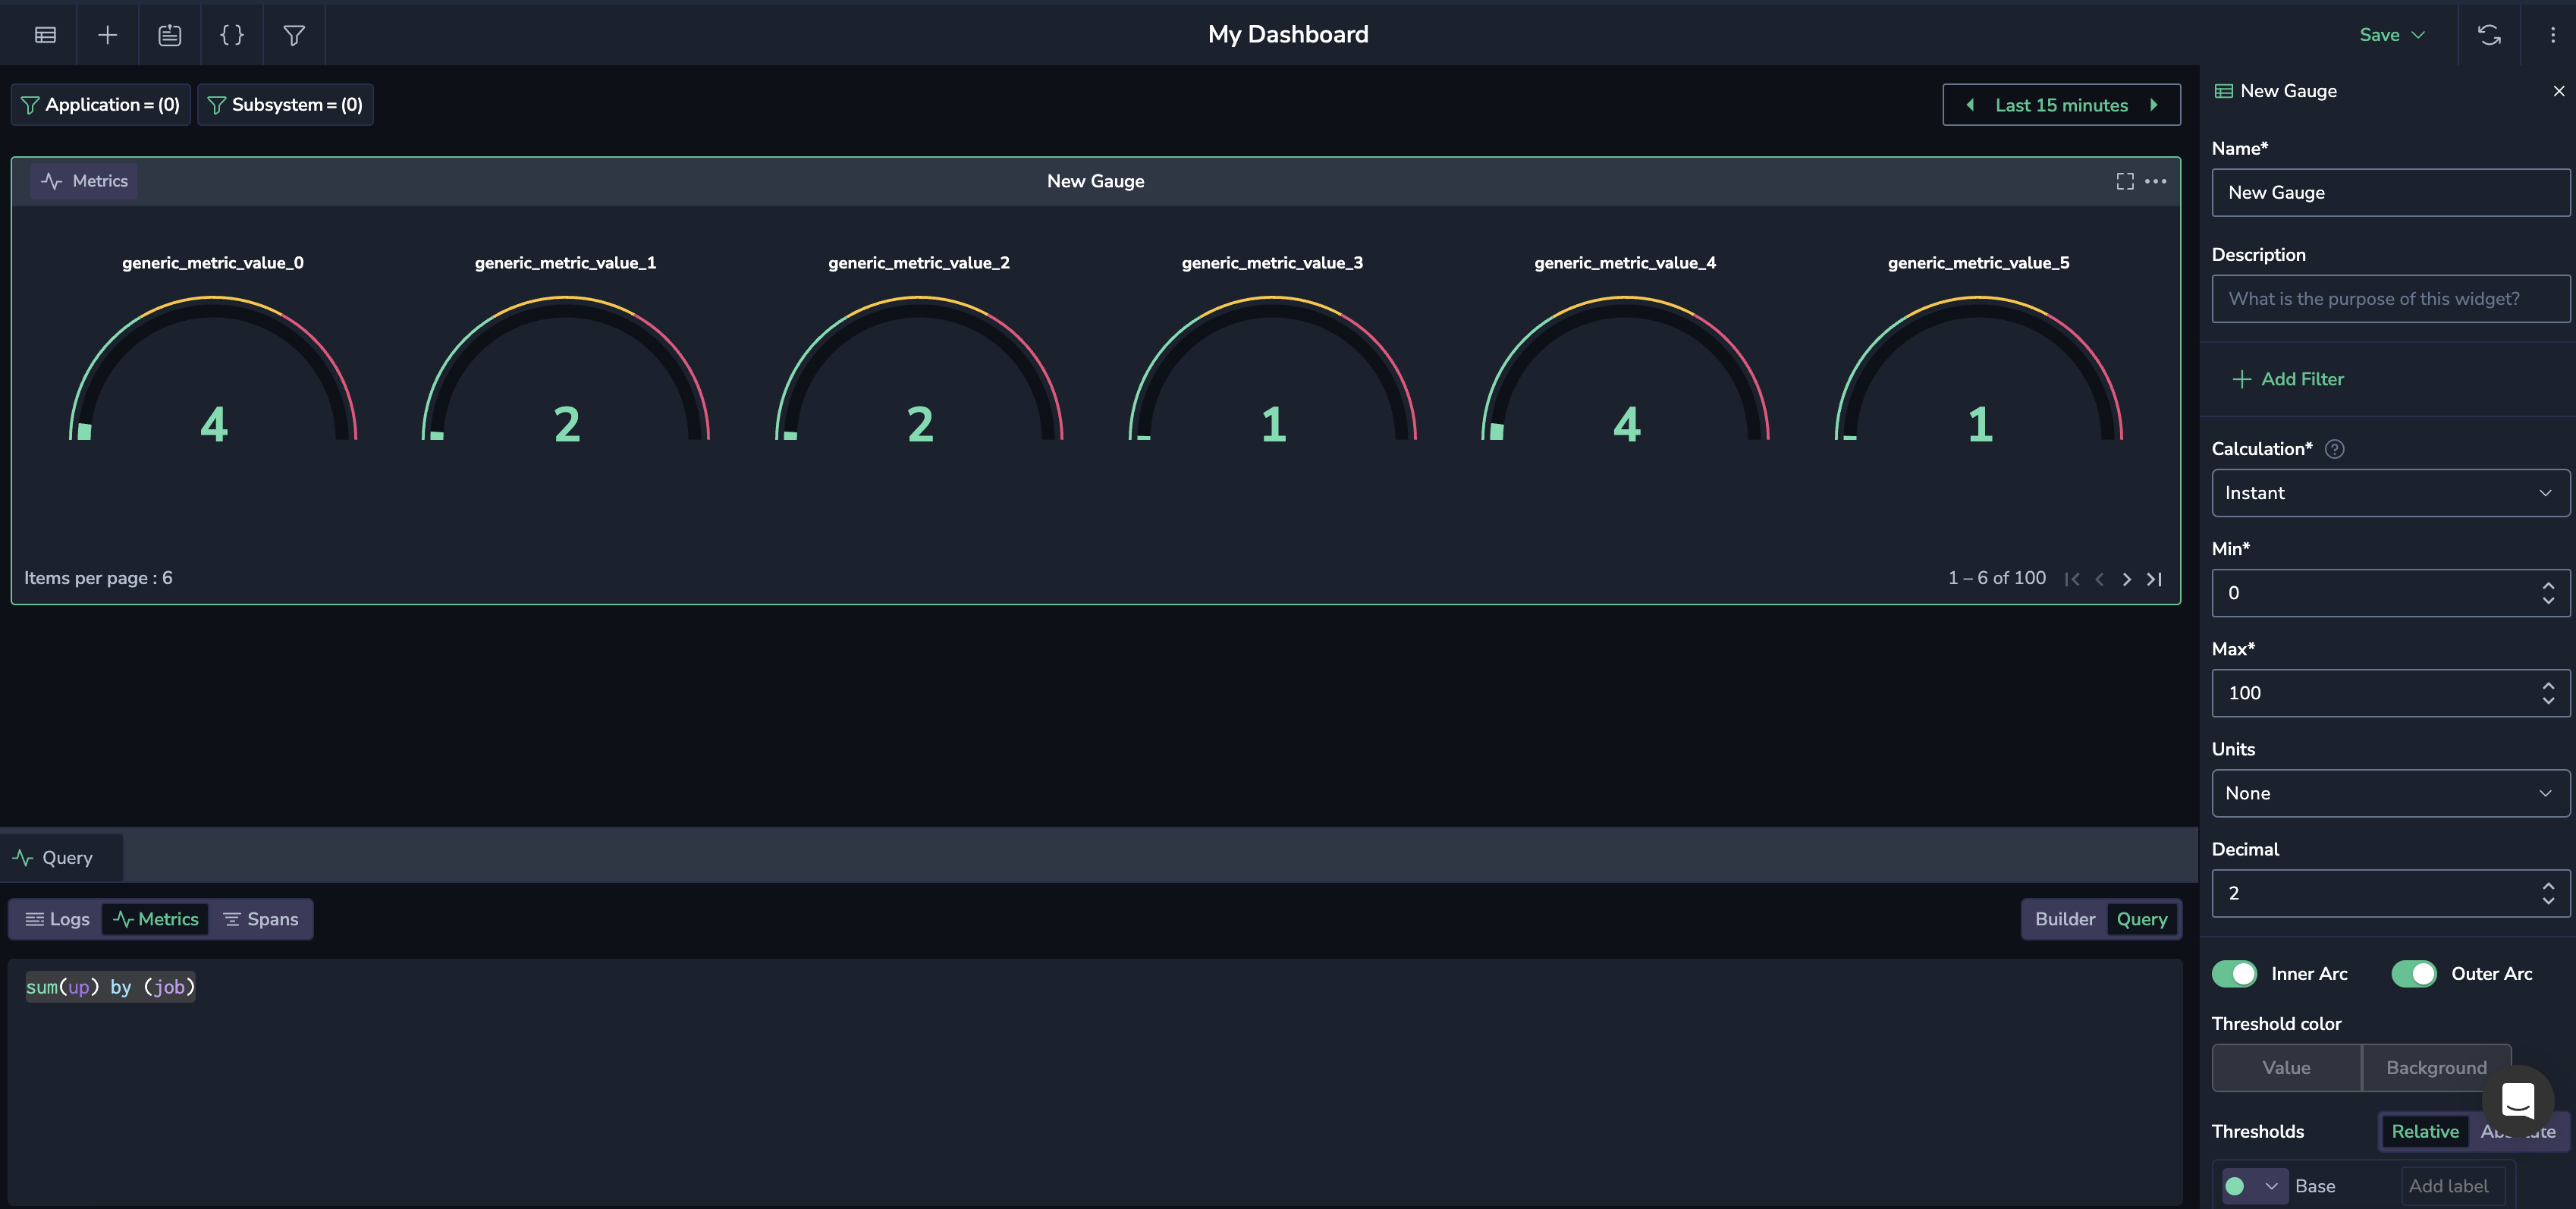Select Value threshold color mode

click(x=2286, y=1068)
